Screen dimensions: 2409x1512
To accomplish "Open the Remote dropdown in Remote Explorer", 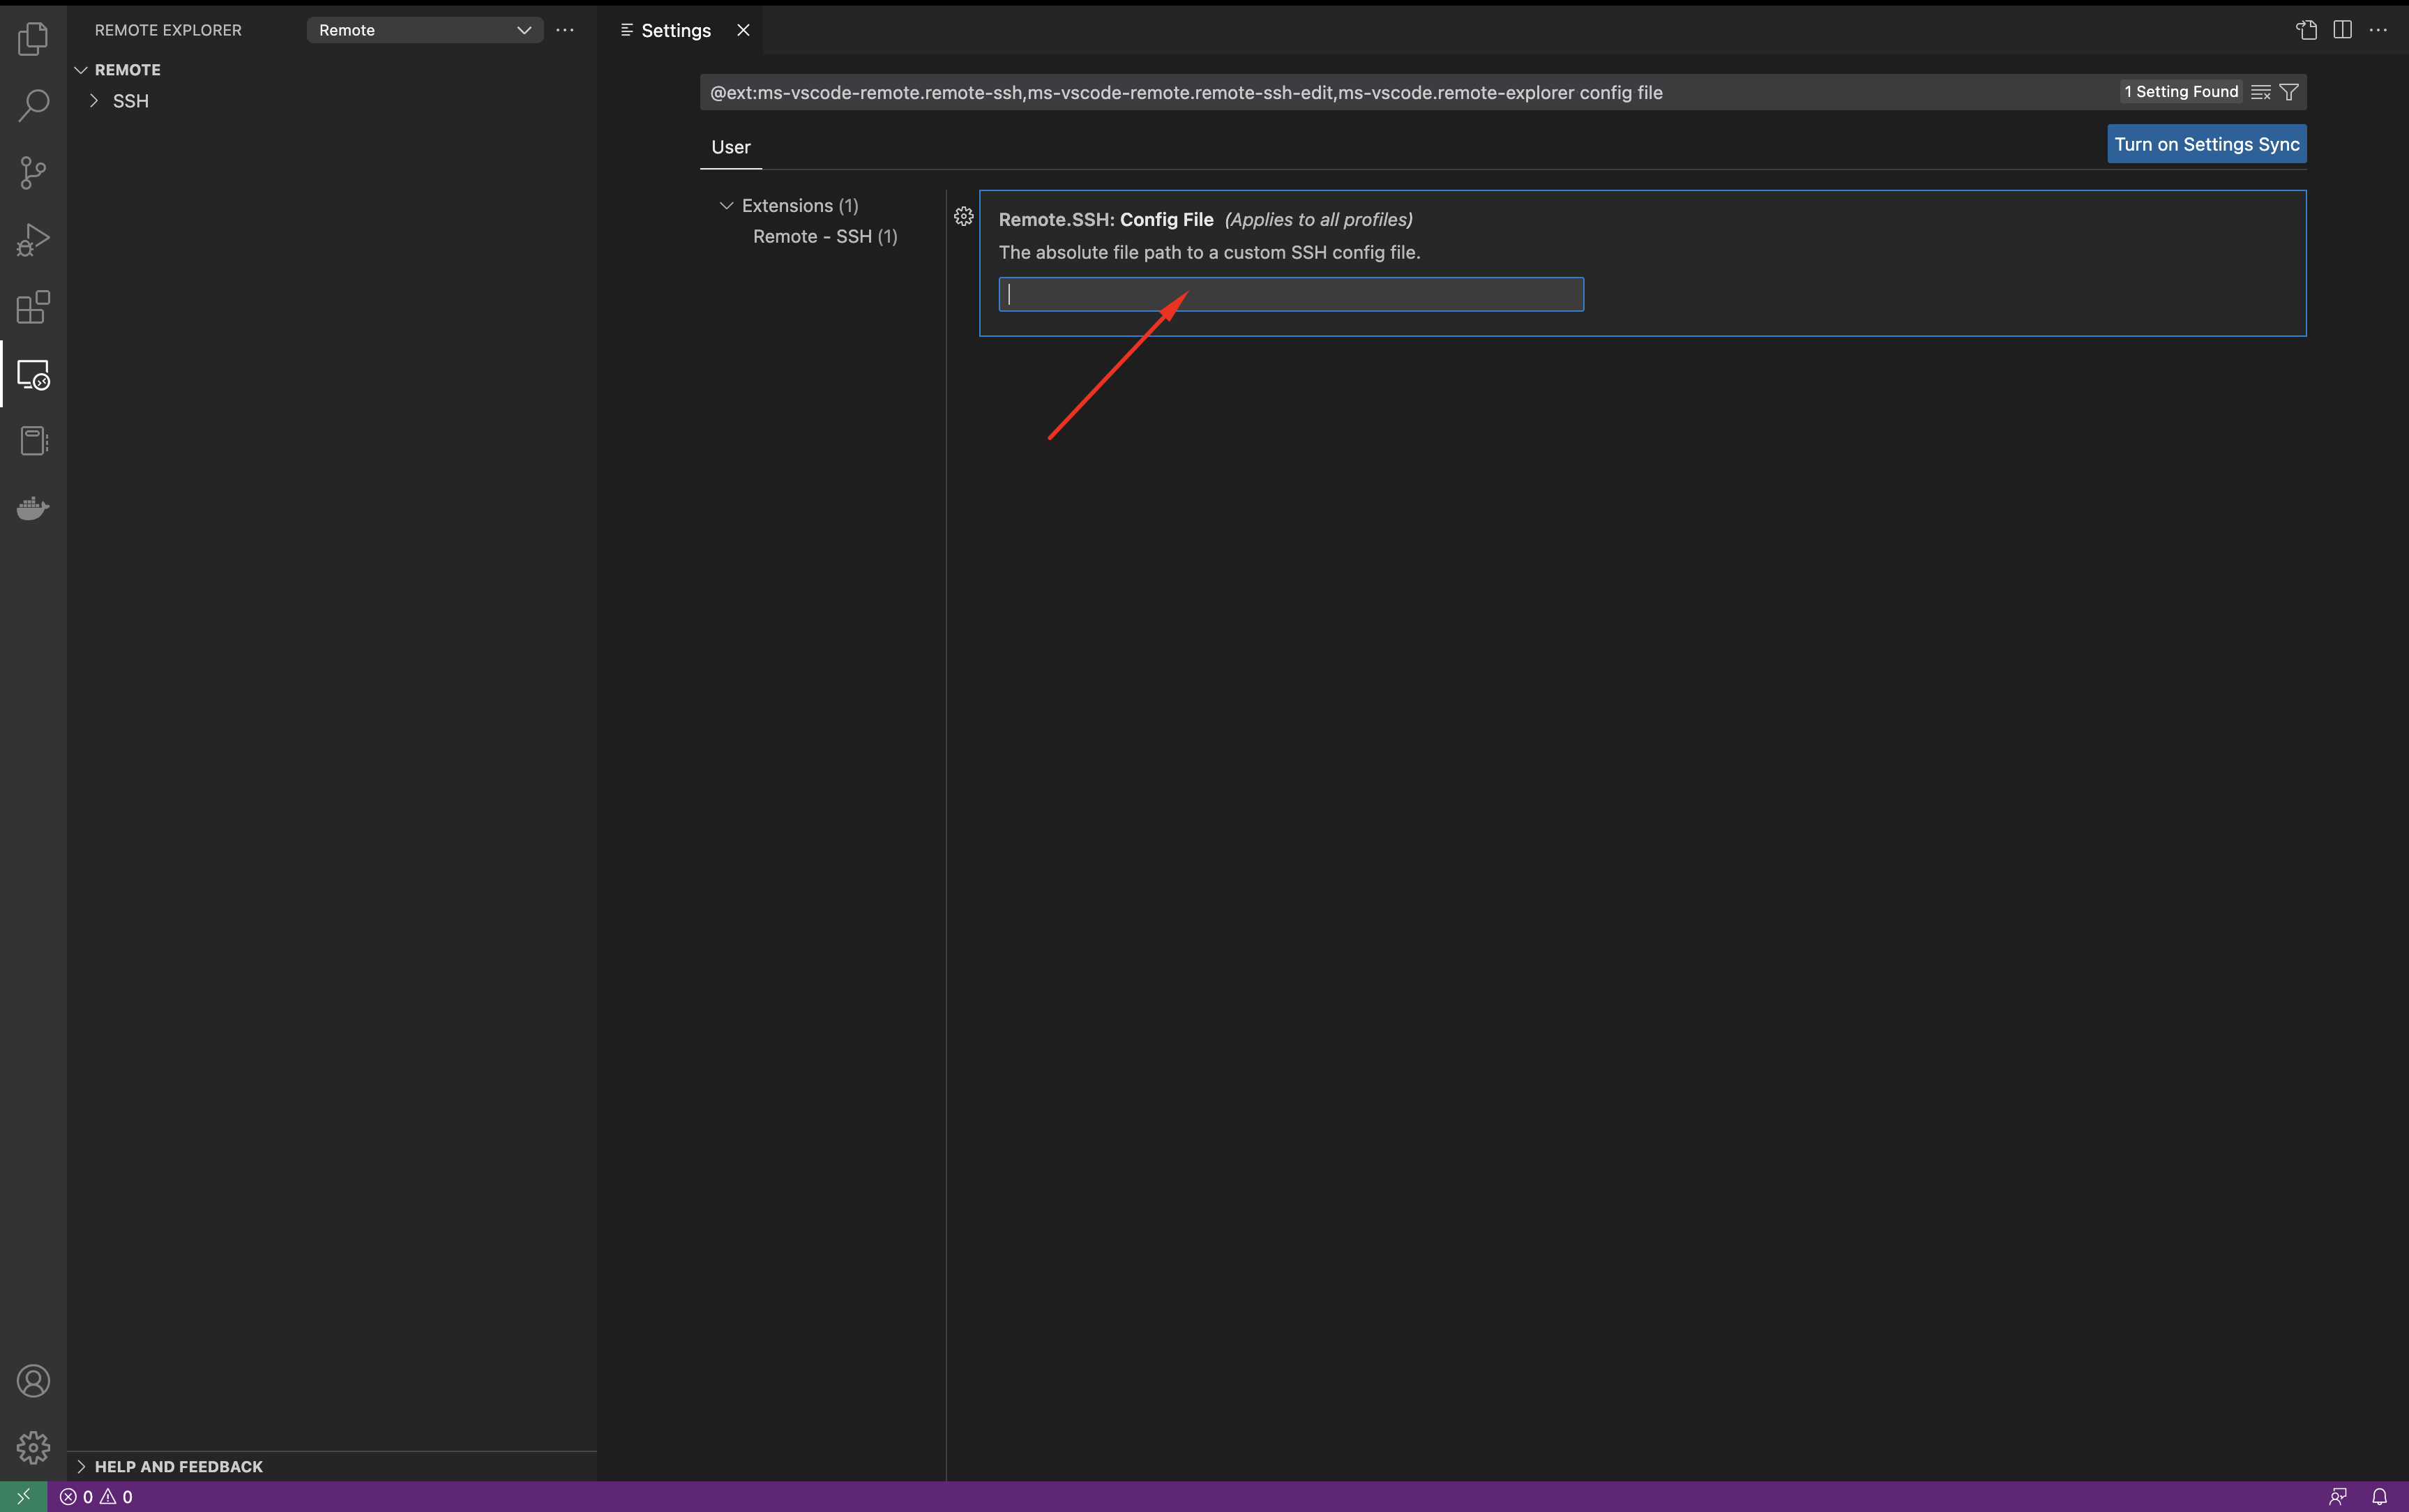I will pyautogui.click(x=424, y=30).
